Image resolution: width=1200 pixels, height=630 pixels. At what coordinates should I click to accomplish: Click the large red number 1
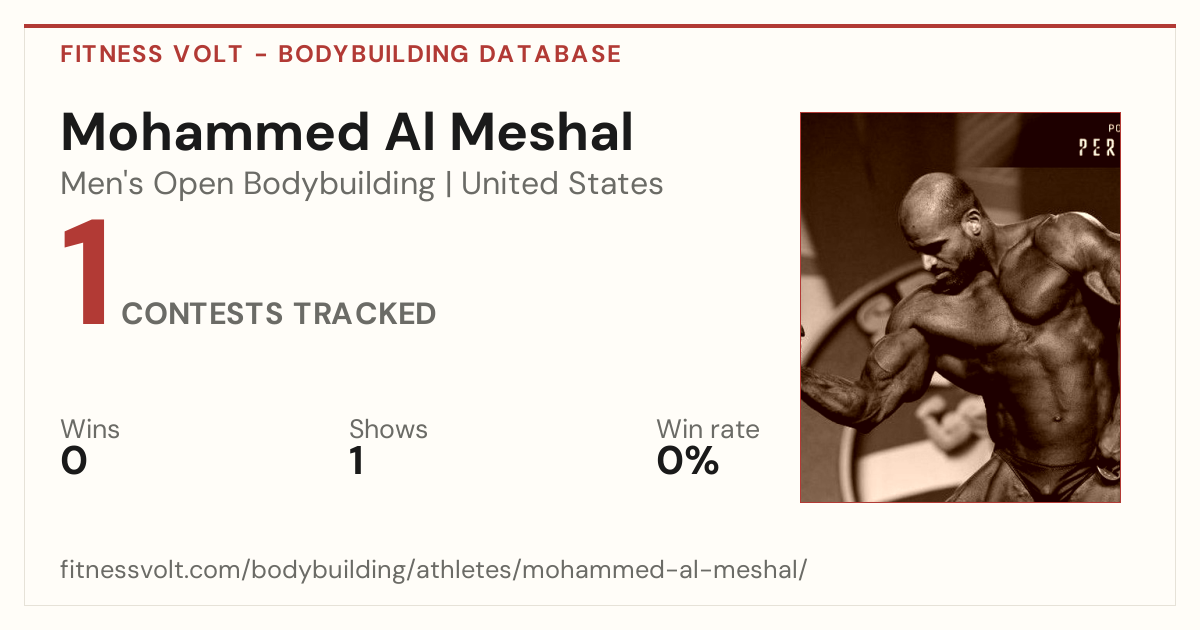pyautogui.click(x=86, y=275)
